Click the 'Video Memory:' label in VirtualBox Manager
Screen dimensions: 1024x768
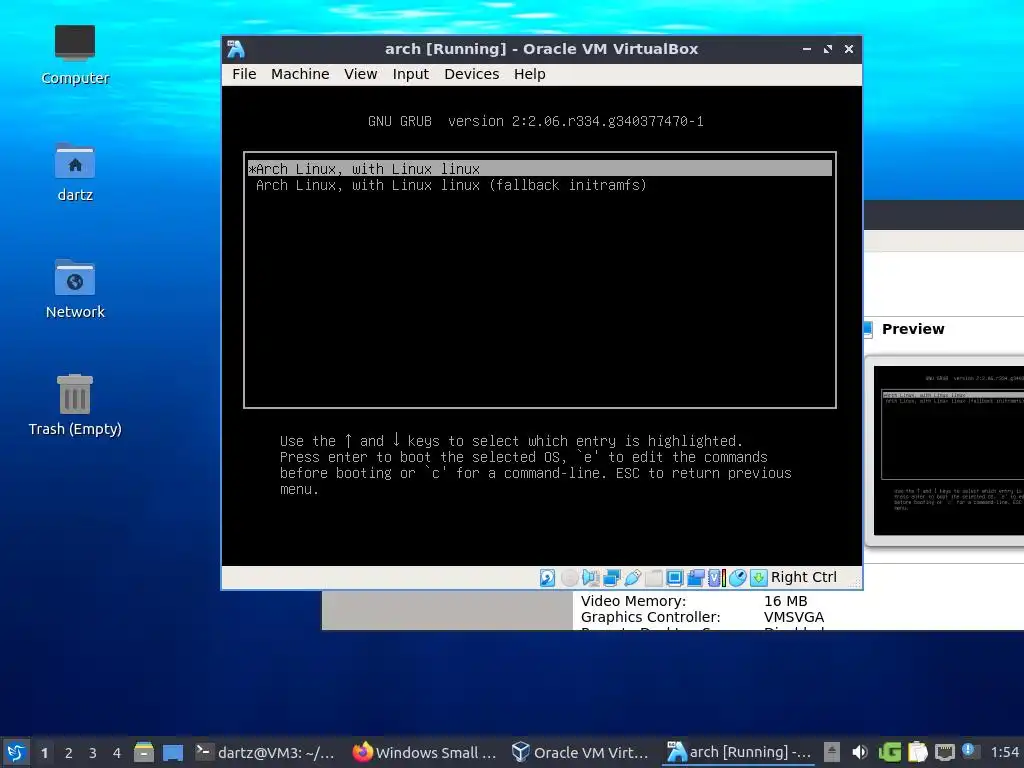[633, 601]
